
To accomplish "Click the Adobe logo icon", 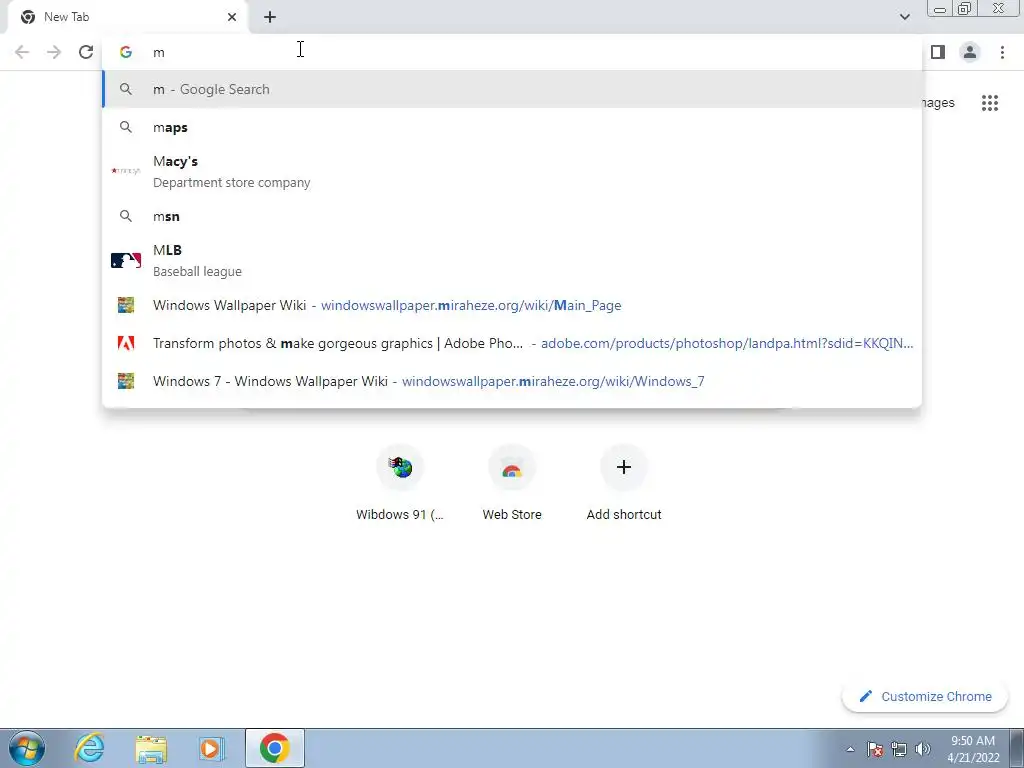I will tap(126, 343).
